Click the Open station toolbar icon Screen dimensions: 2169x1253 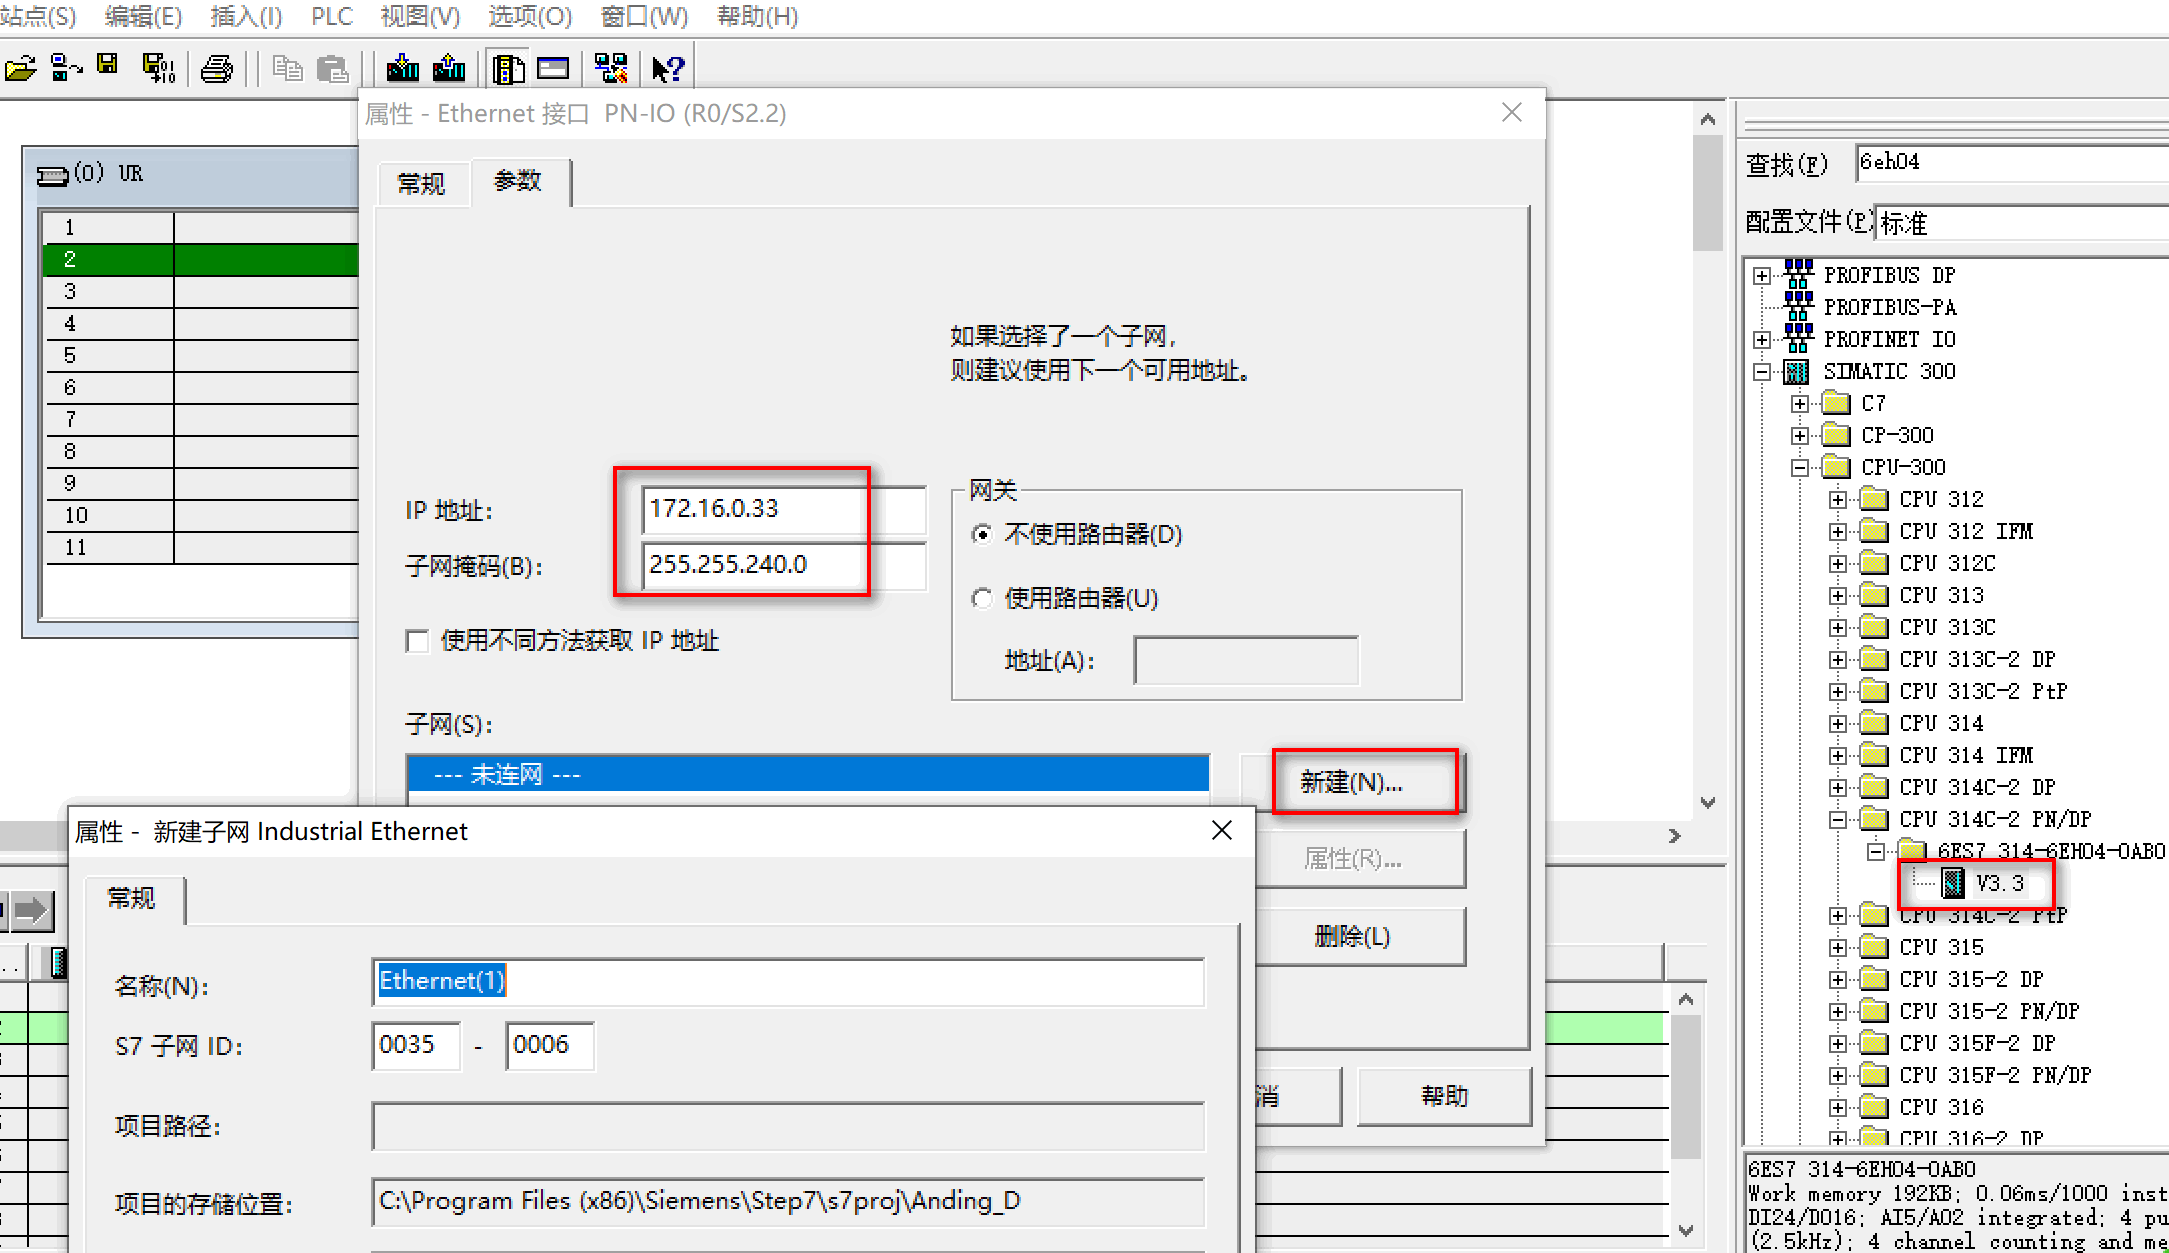click(x=20, y=68)
